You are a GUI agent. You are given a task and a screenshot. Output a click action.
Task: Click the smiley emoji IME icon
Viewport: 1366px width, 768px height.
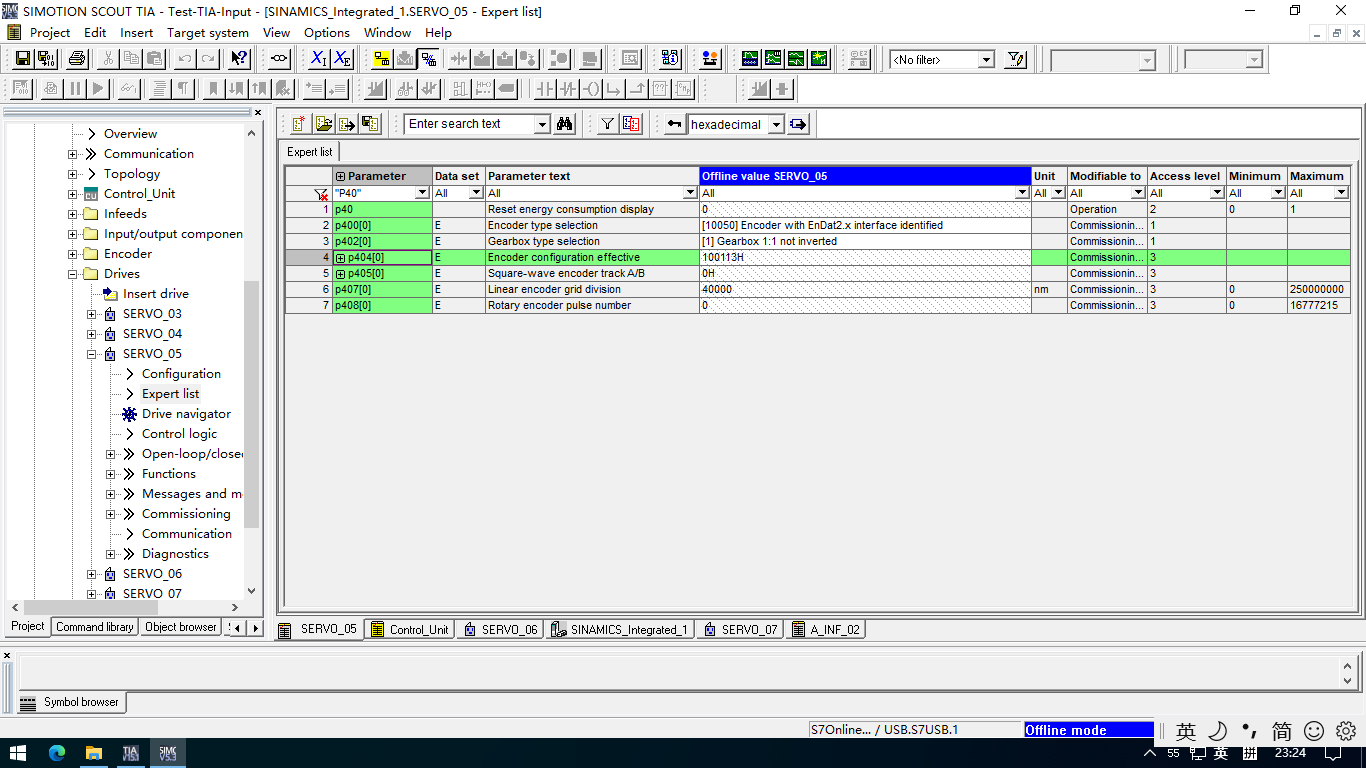pyautogui.click(x=1314, y=731)
